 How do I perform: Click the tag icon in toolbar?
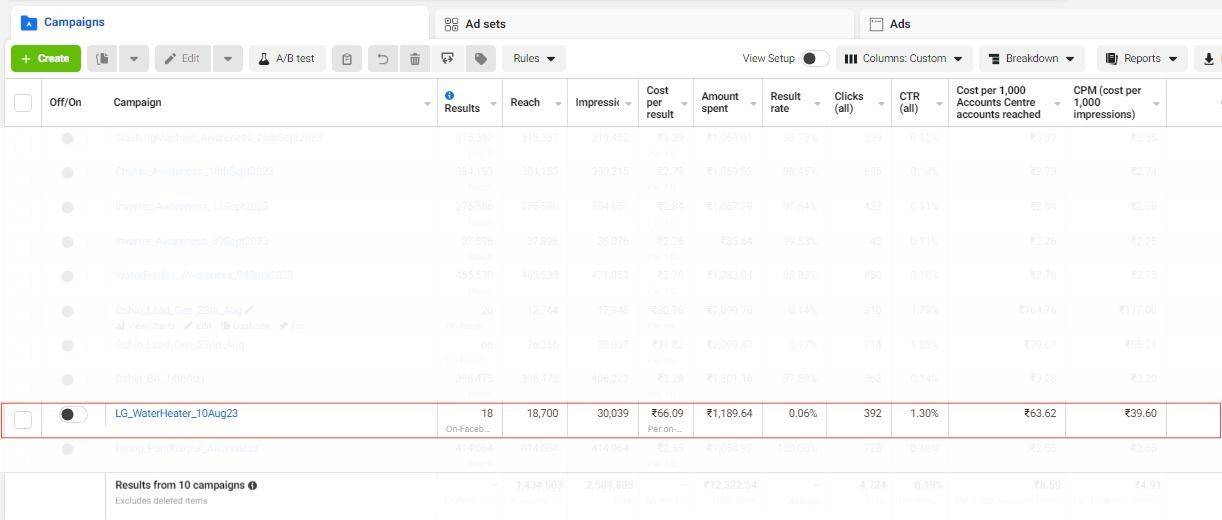click(481, 59)
